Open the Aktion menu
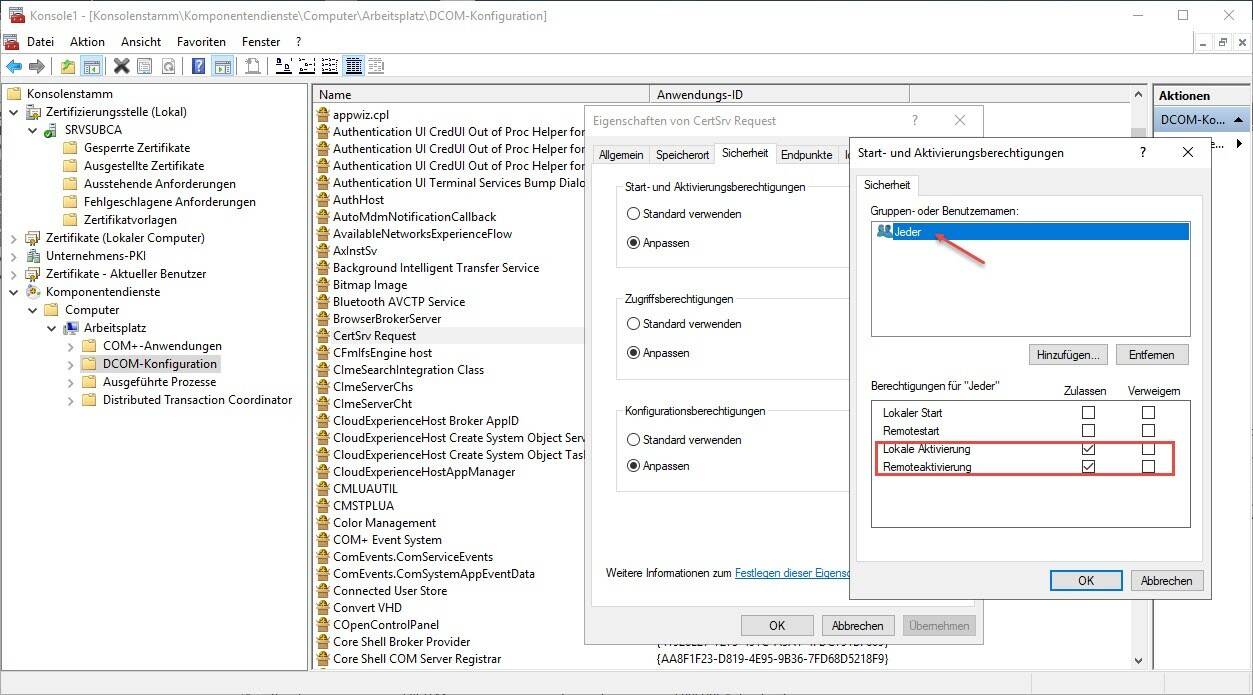This screenshot has width=1253, height=695. [x=87, y=42]
